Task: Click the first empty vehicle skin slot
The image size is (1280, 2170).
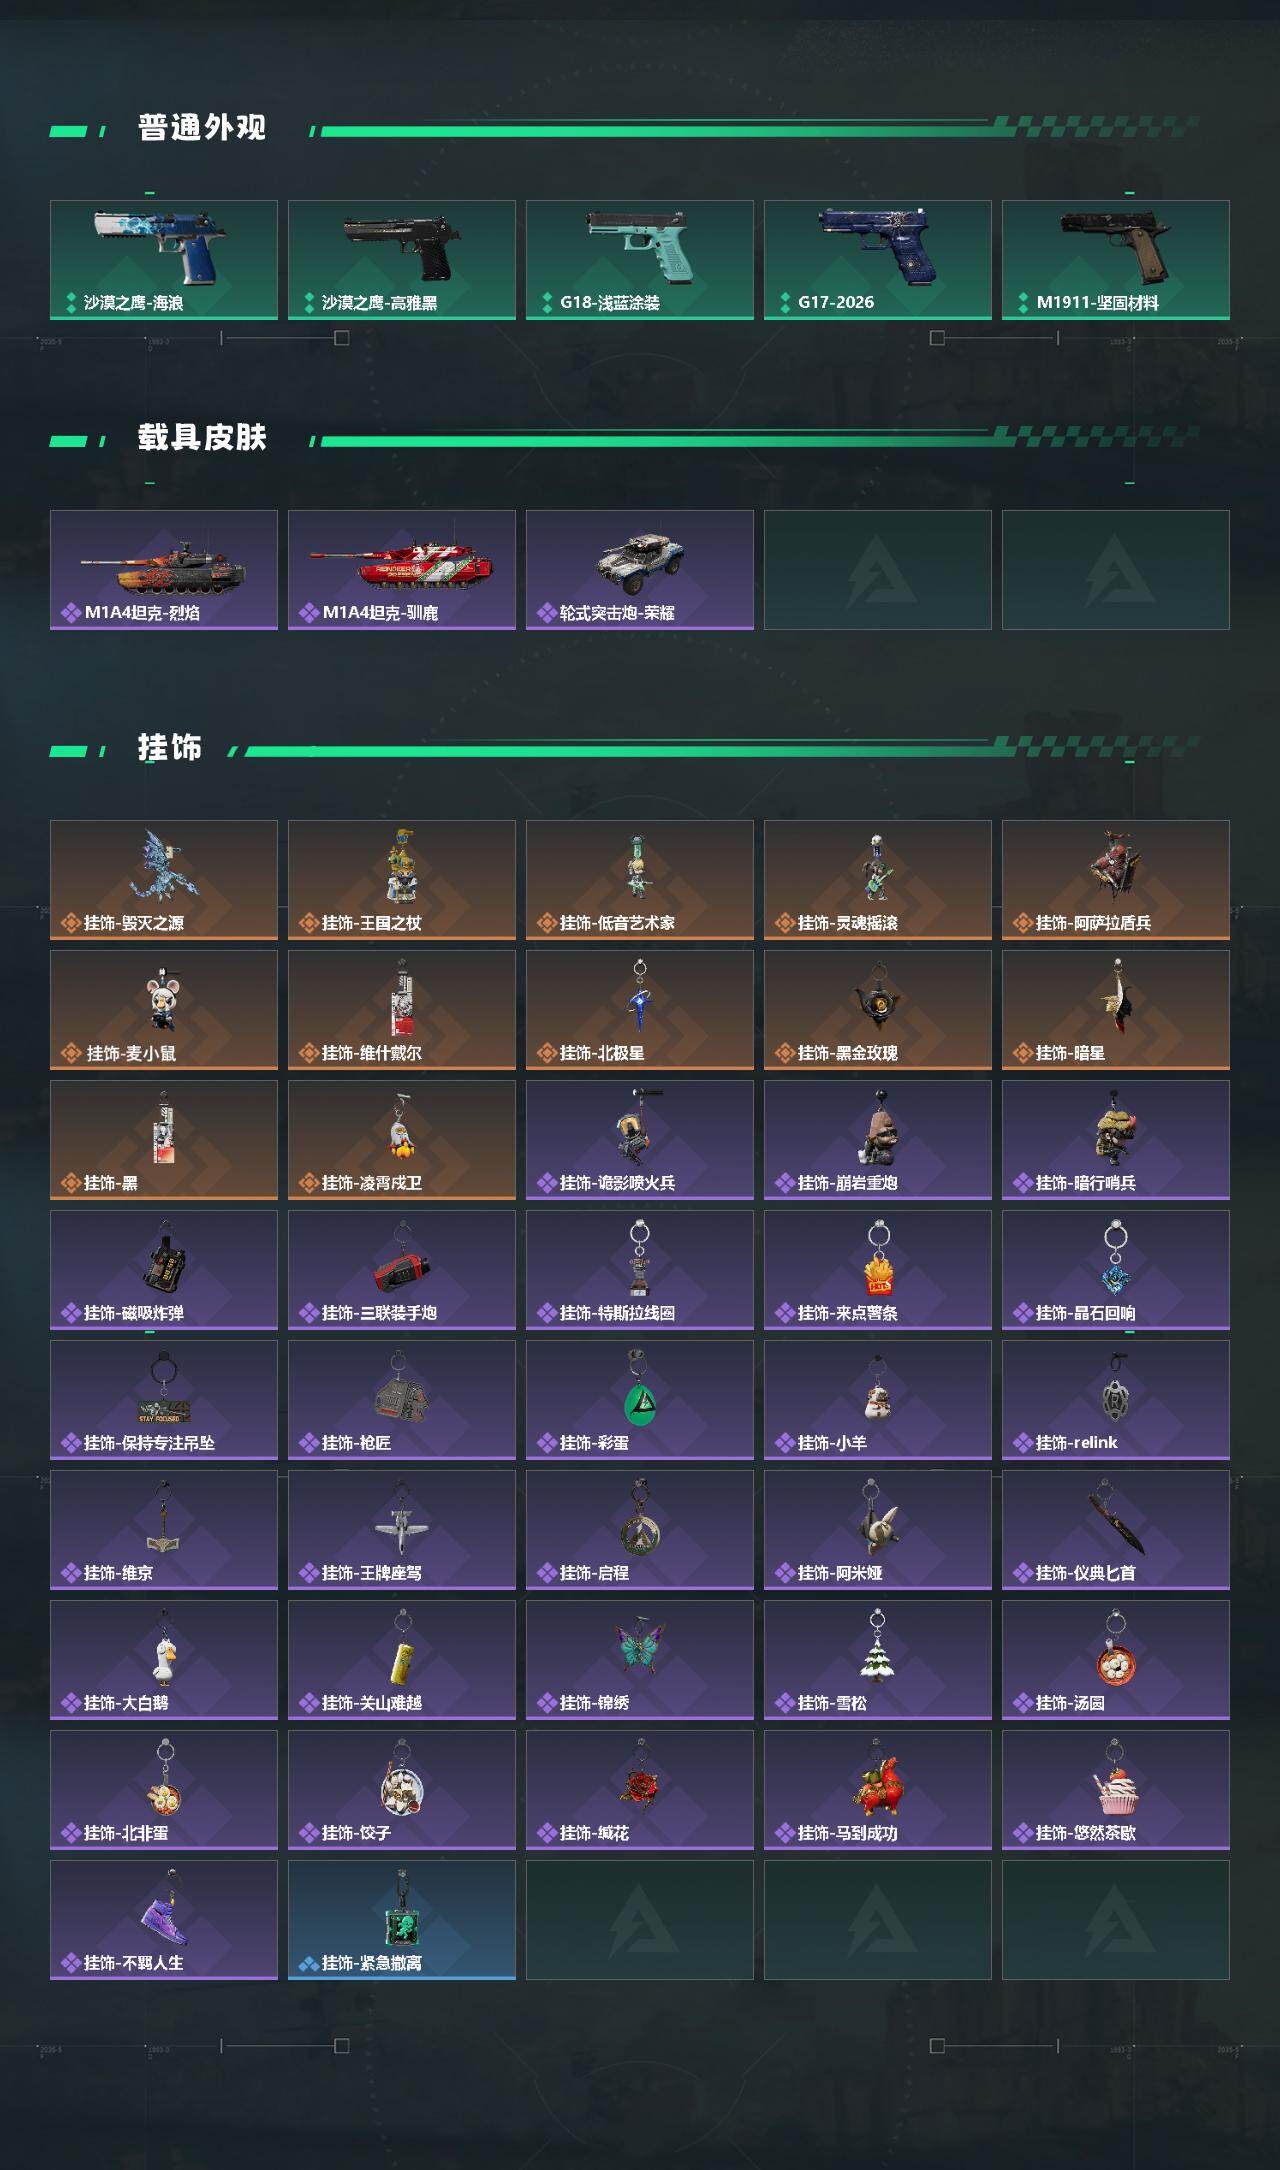Action: click(x=878, y=570)
